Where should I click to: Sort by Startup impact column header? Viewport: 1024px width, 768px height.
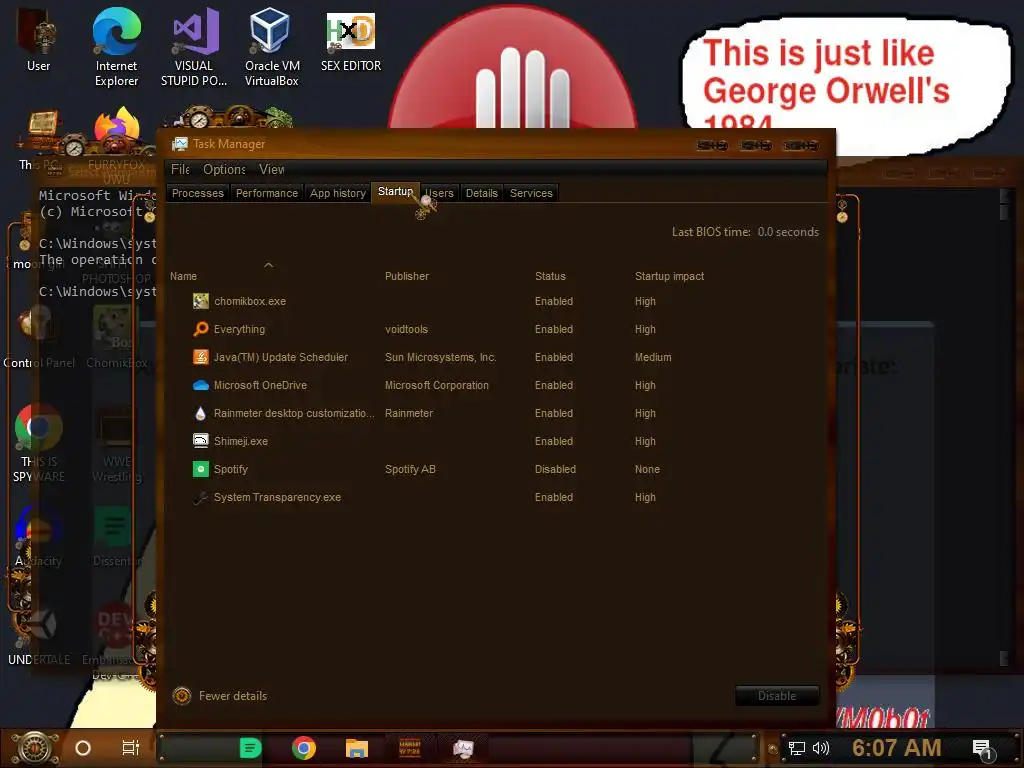pyautogui.click(x=669, y=276)
